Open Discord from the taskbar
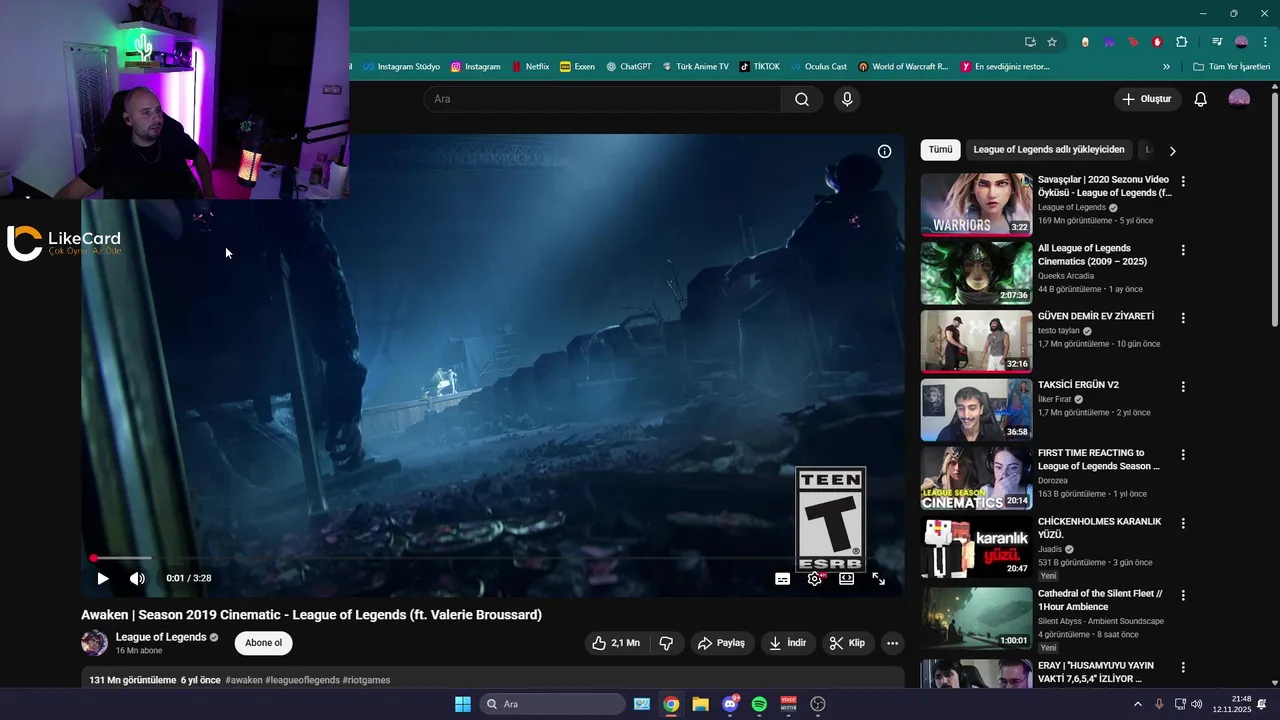Image resolution: width=1280 pixels, height=720 pixels. pyautogui.click(x=730, y=704)
